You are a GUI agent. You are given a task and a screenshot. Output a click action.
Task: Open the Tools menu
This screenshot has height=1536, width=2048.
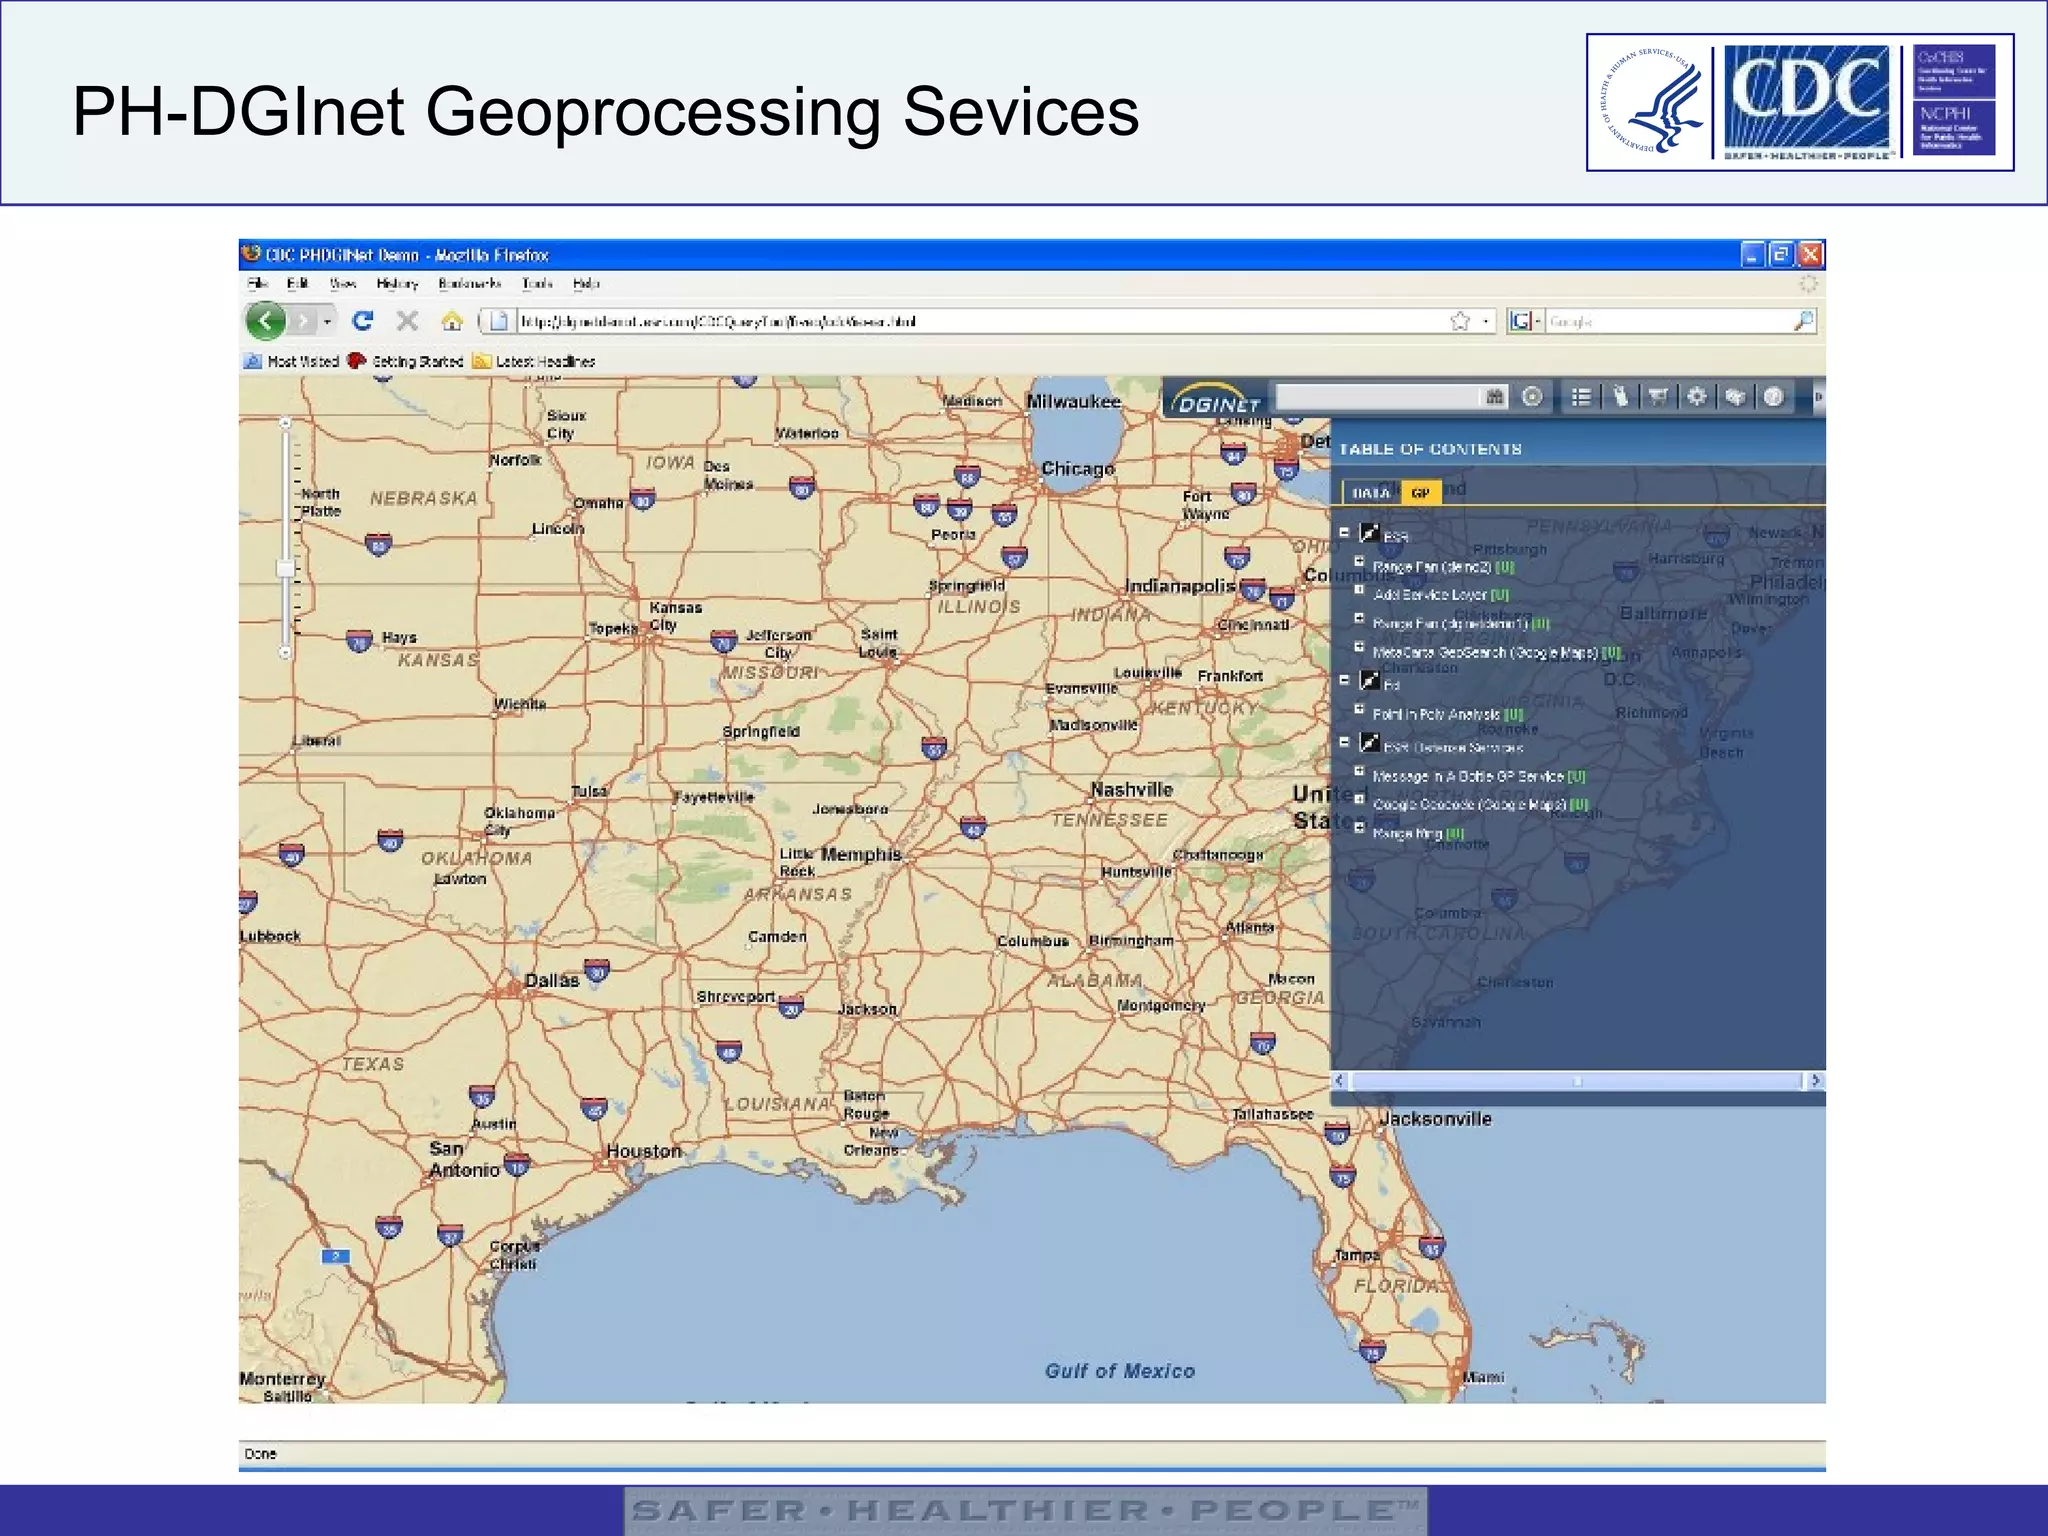(537, 284)
